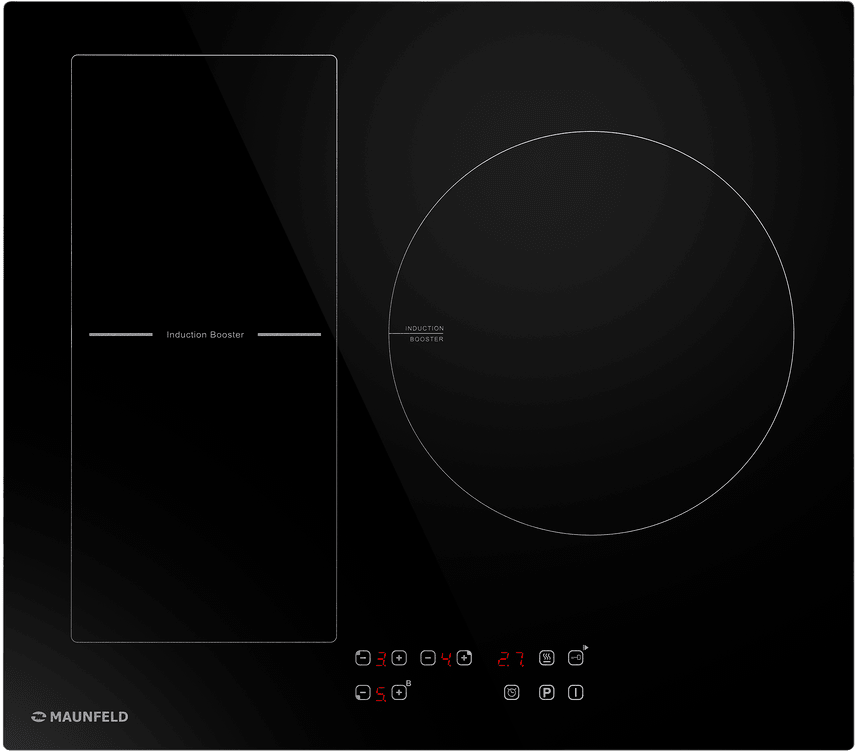This screenshot has width=855, height=751.
Task: Select the red level 3 display
Action: point(381,658)
